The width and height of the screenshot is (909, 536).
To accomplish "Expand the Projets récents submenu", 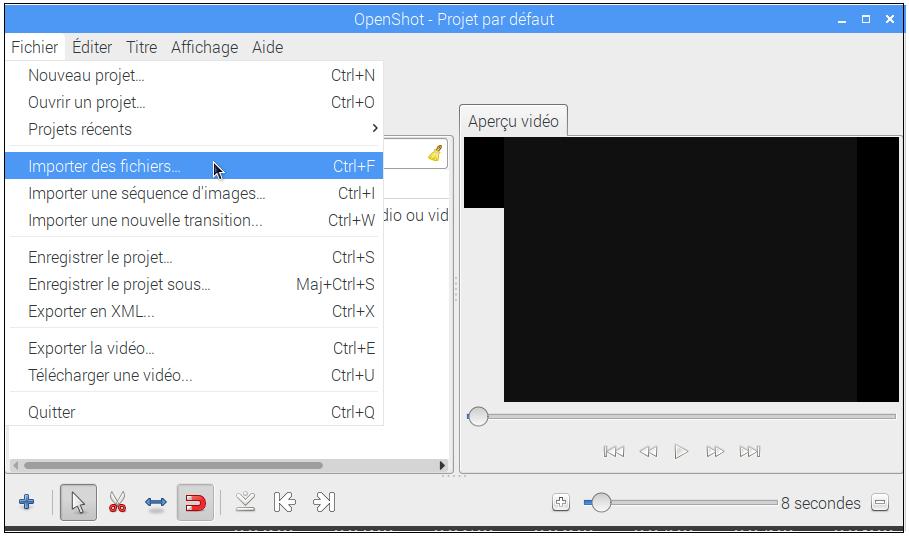I will [x=194, y=129].
